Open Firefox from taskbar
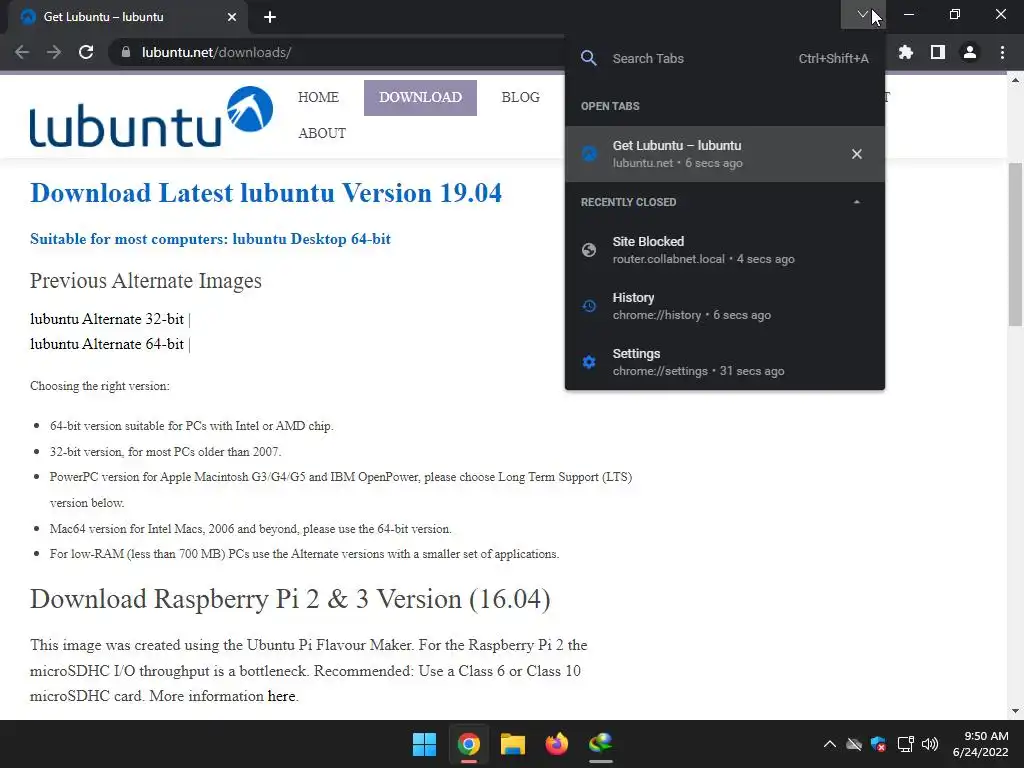 [556, 744]
